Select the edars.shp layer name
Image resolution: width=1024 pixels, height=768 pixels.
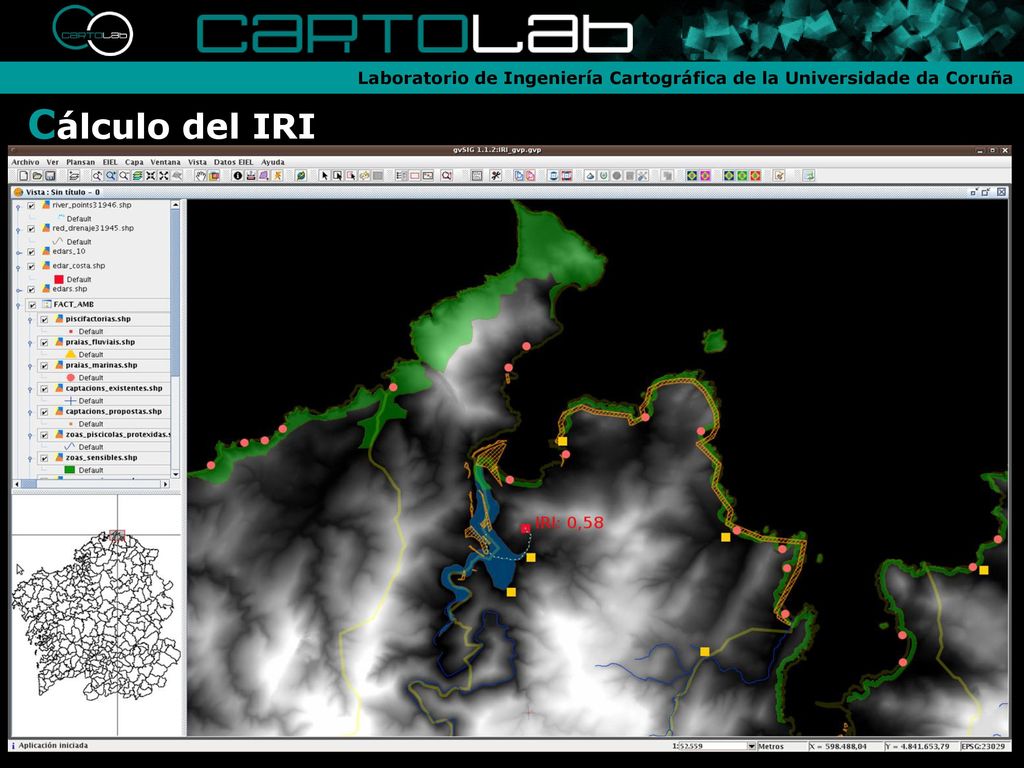pyautogui.click(x=69, y=289)
